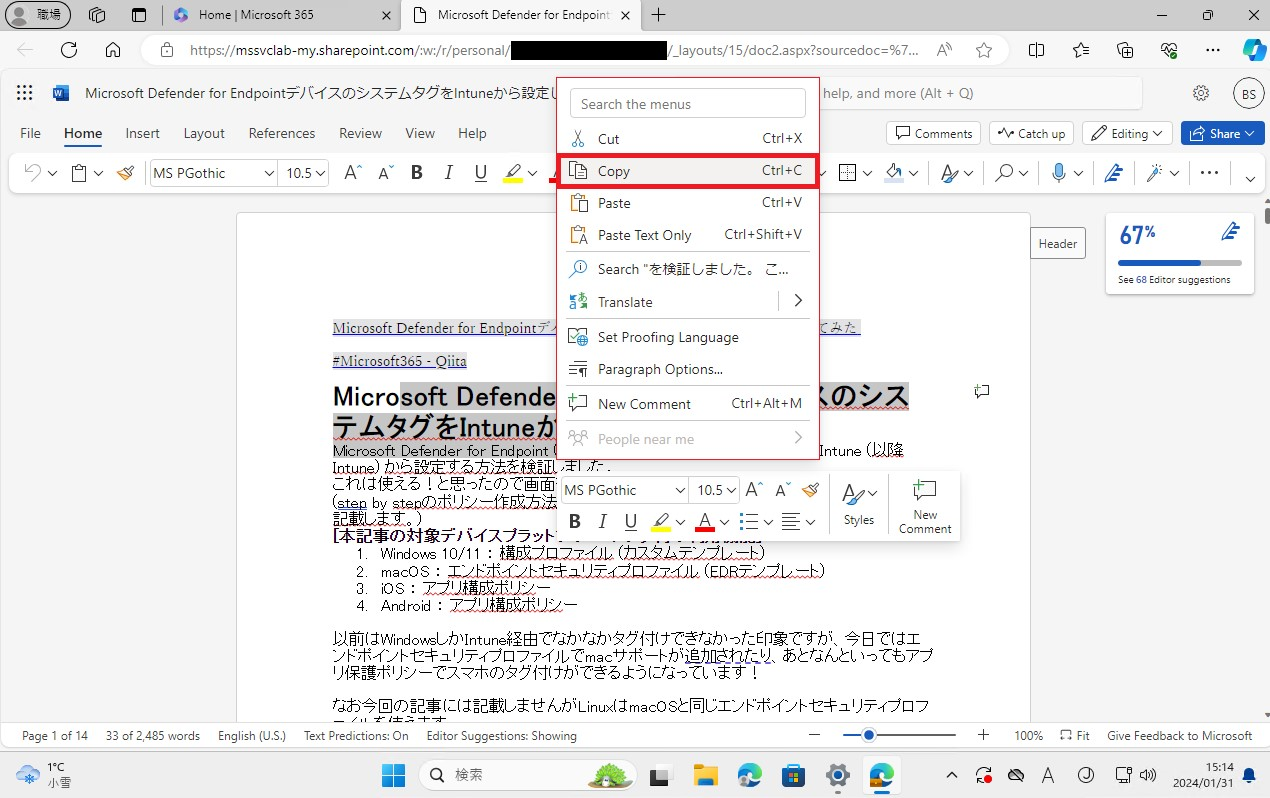Screen dimensions: 1270x798
Task: Decrease font size with ribbon shrink-font icon
Action: click(385, 173)
